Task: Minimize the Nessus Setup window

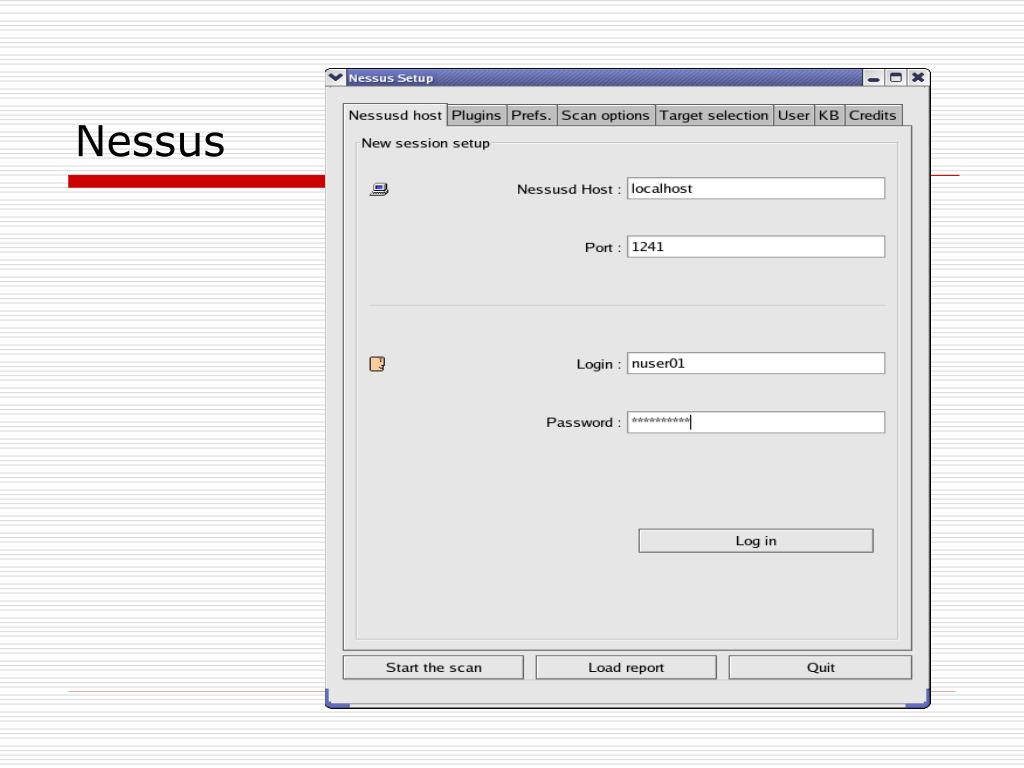Action: [x=874, y=78]
